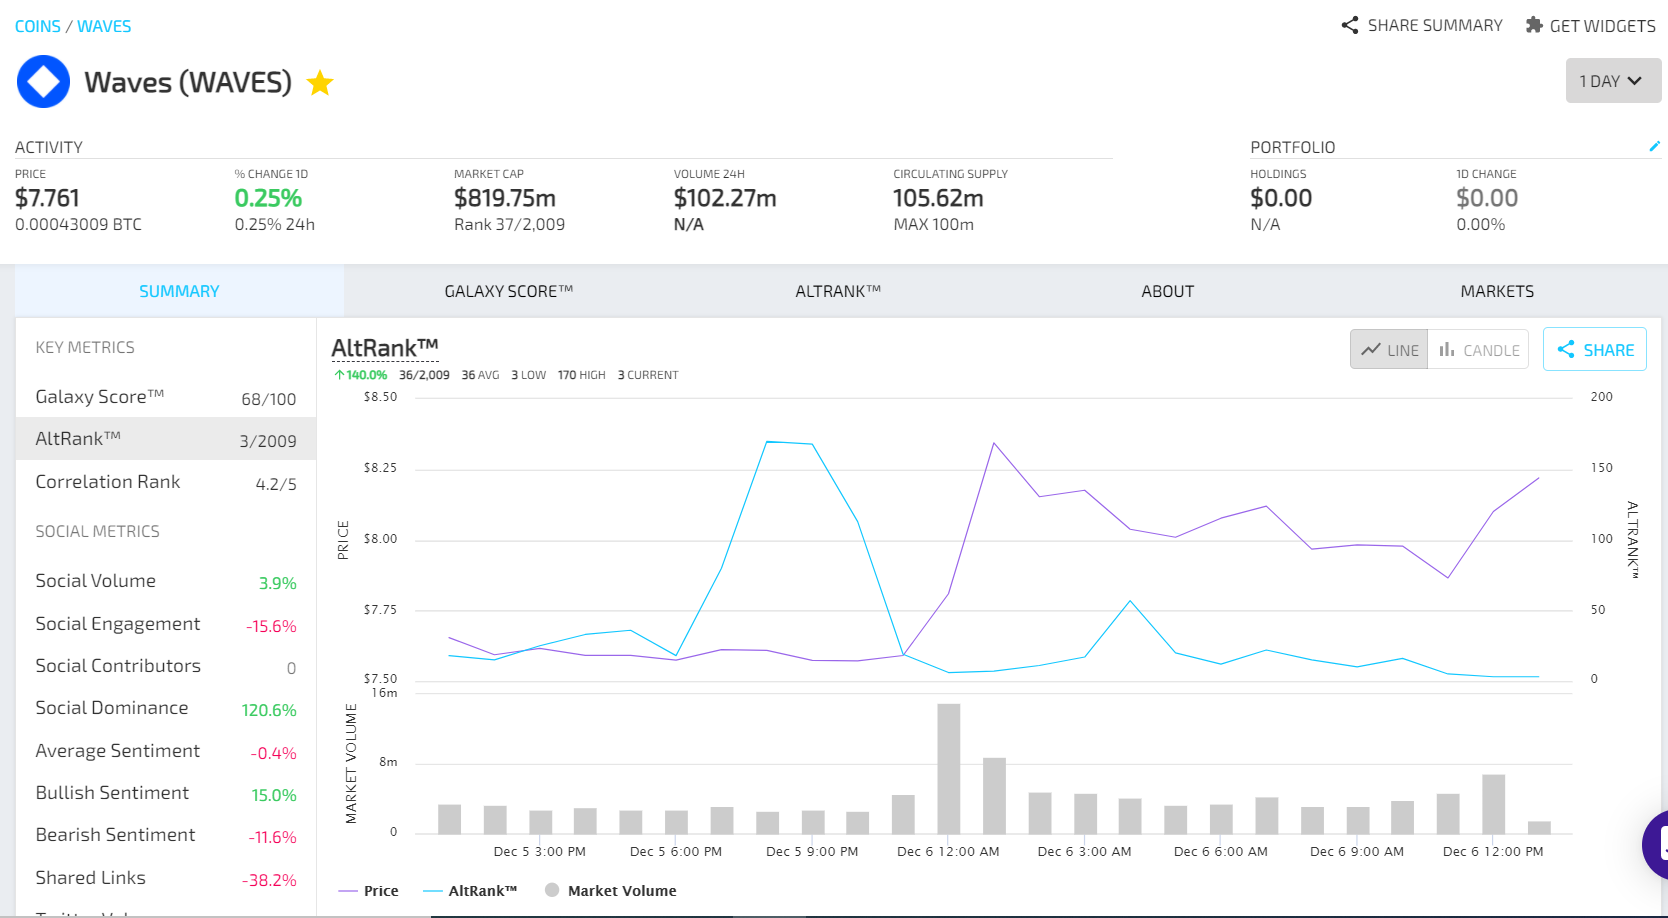The image size is (1668, 918).
Task: Select the Social Dominance metric
Action: tap(166, 708)
